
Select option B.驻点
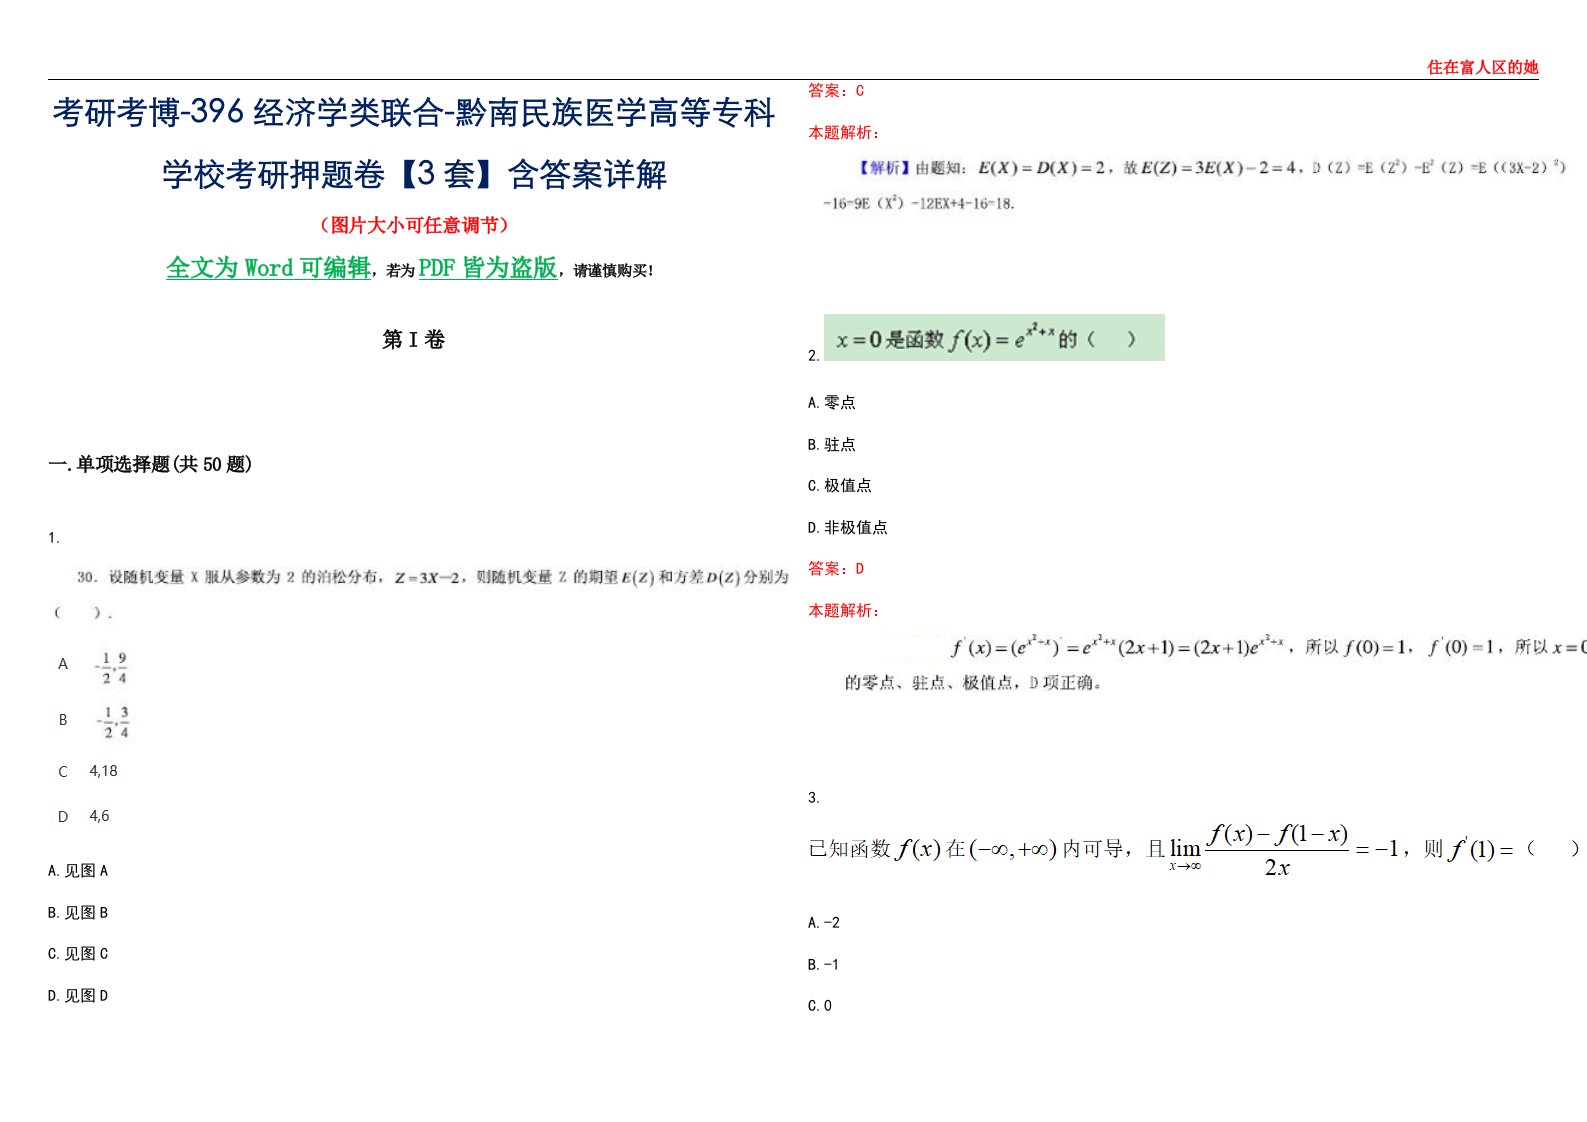[x=832, y=445]
